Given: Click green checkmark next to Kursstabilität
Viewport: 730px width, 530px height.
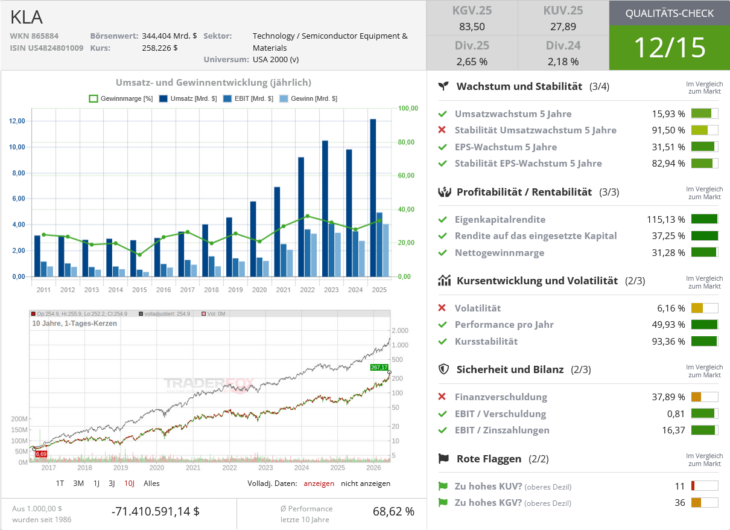Looking at the screenshot, I should [442, 341].
